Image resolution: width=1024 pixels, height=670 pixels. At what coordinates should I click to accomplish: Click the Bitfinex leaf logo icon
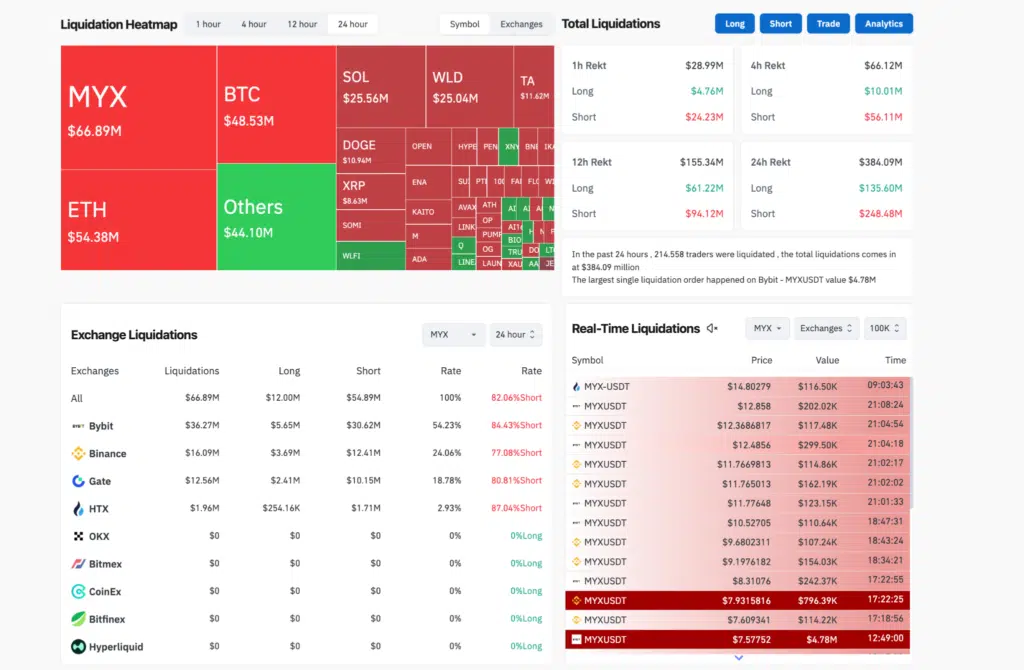(78, 619)
